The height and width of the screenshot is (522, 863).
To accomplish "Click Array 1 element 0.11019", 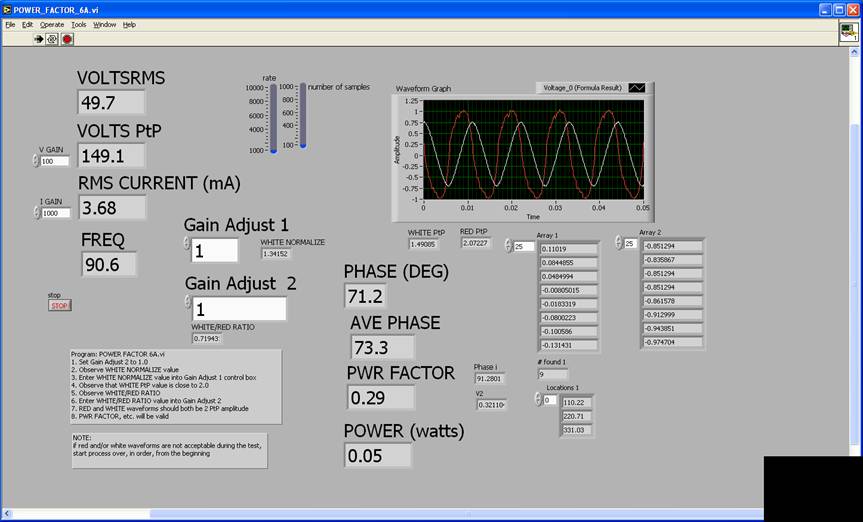I will coord(569,249).
